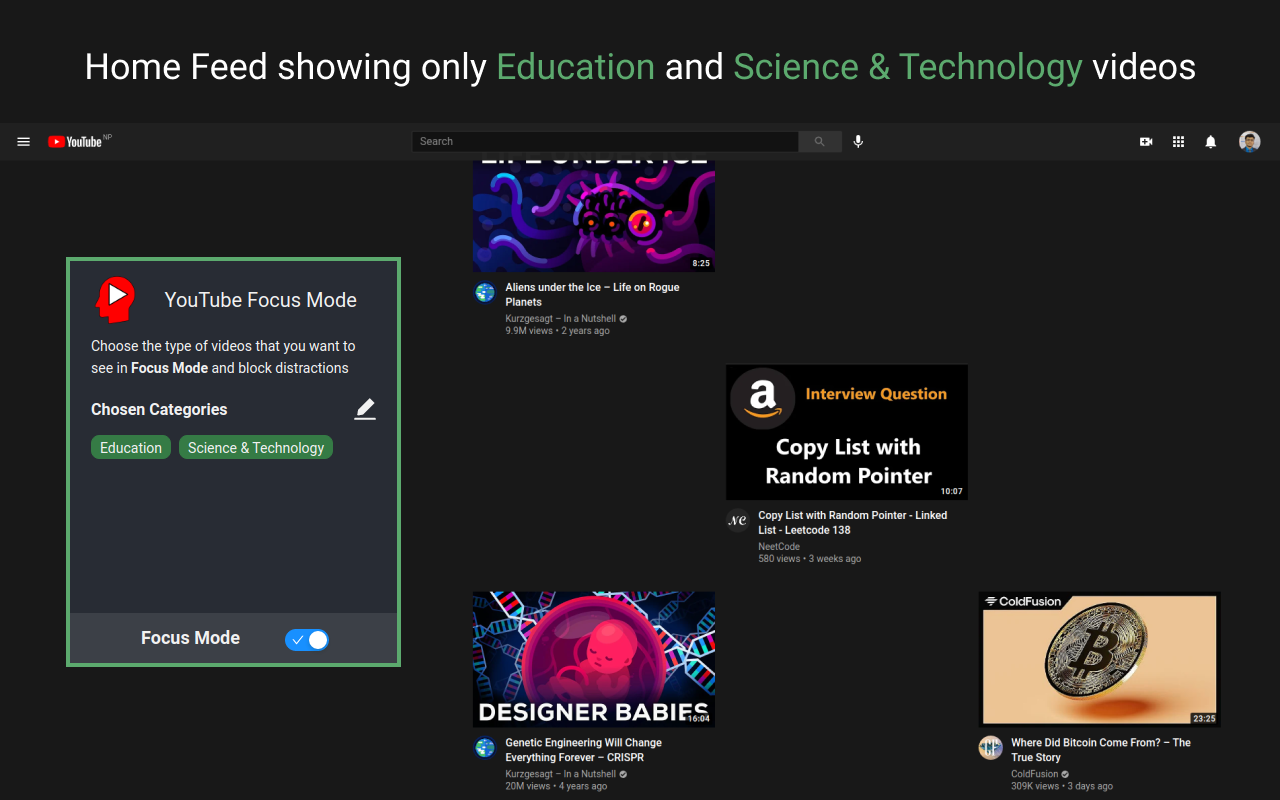
Task: Click the red Focus Mode toggle slider
Action: click(x=307, y=639)
